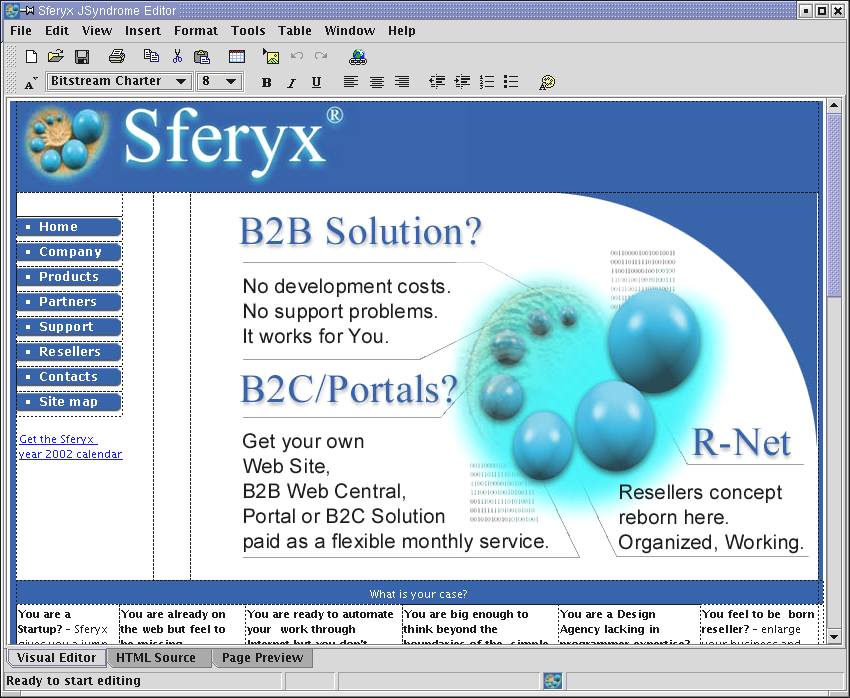Image resolution: width=850 pixels, height=698 pixels.
Task: Toggle italic formatting
Action: (291, 82)
